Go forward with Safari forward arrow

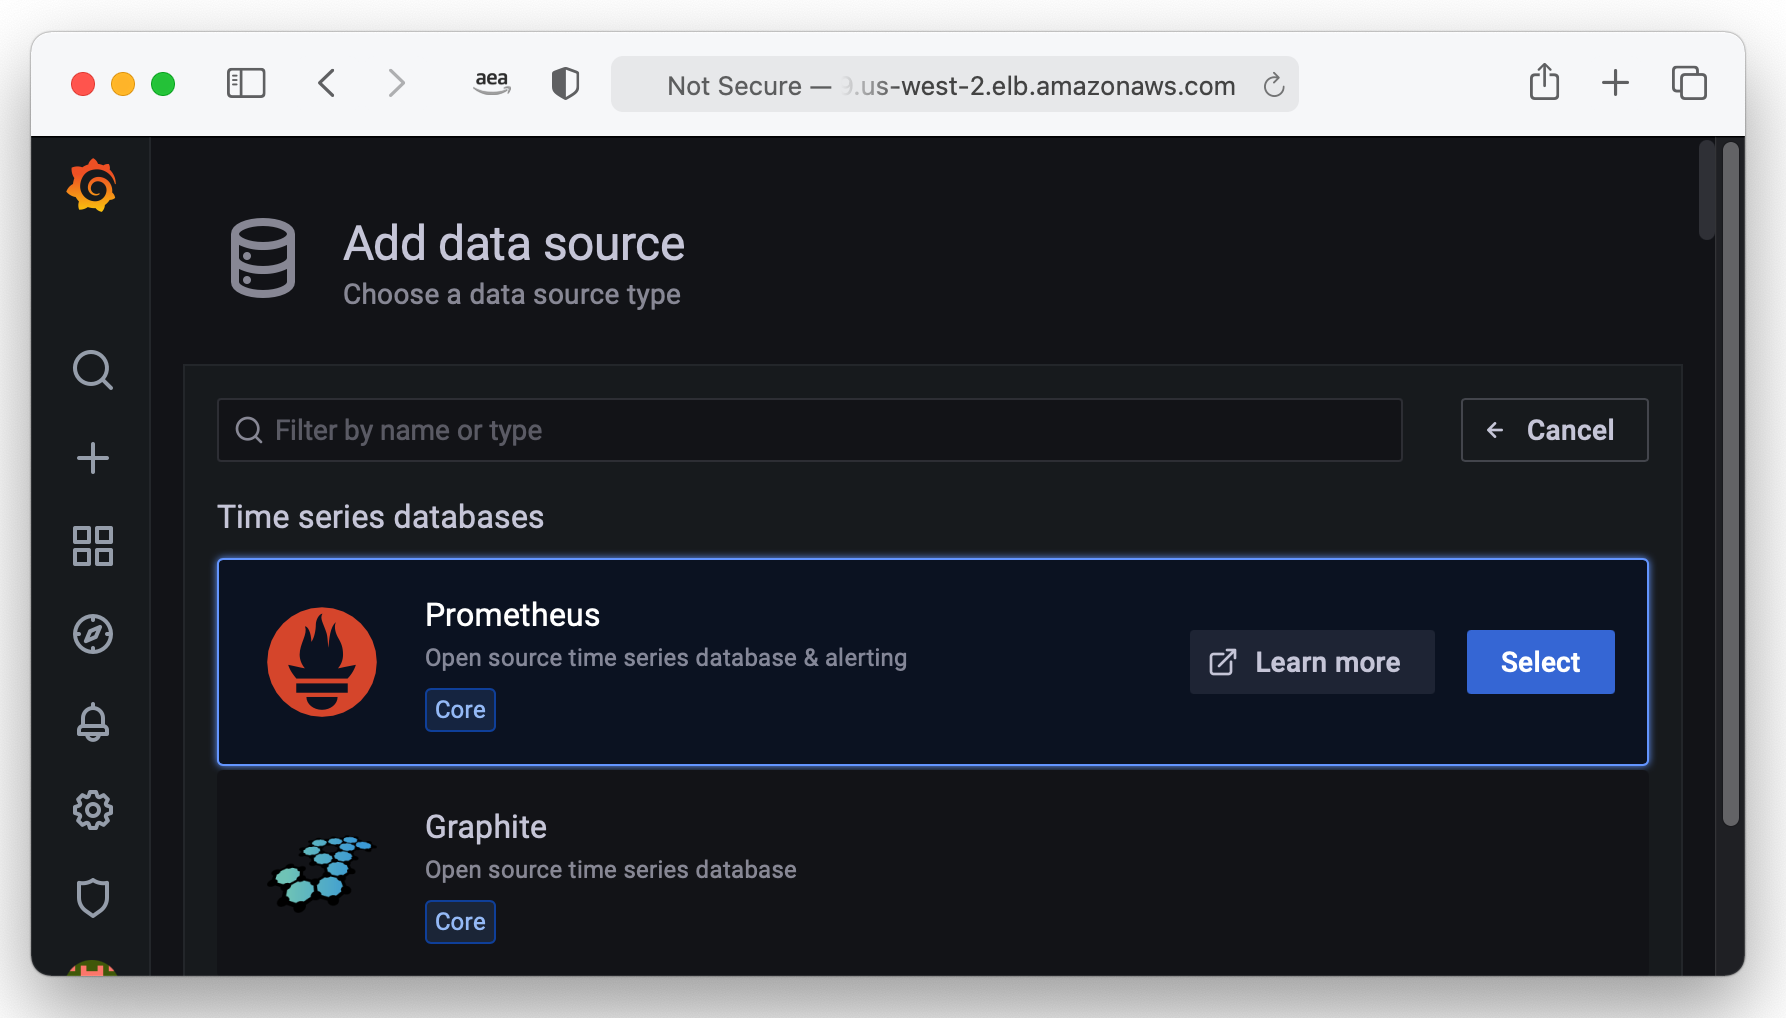pyautogui.click(x=397, y=83)
